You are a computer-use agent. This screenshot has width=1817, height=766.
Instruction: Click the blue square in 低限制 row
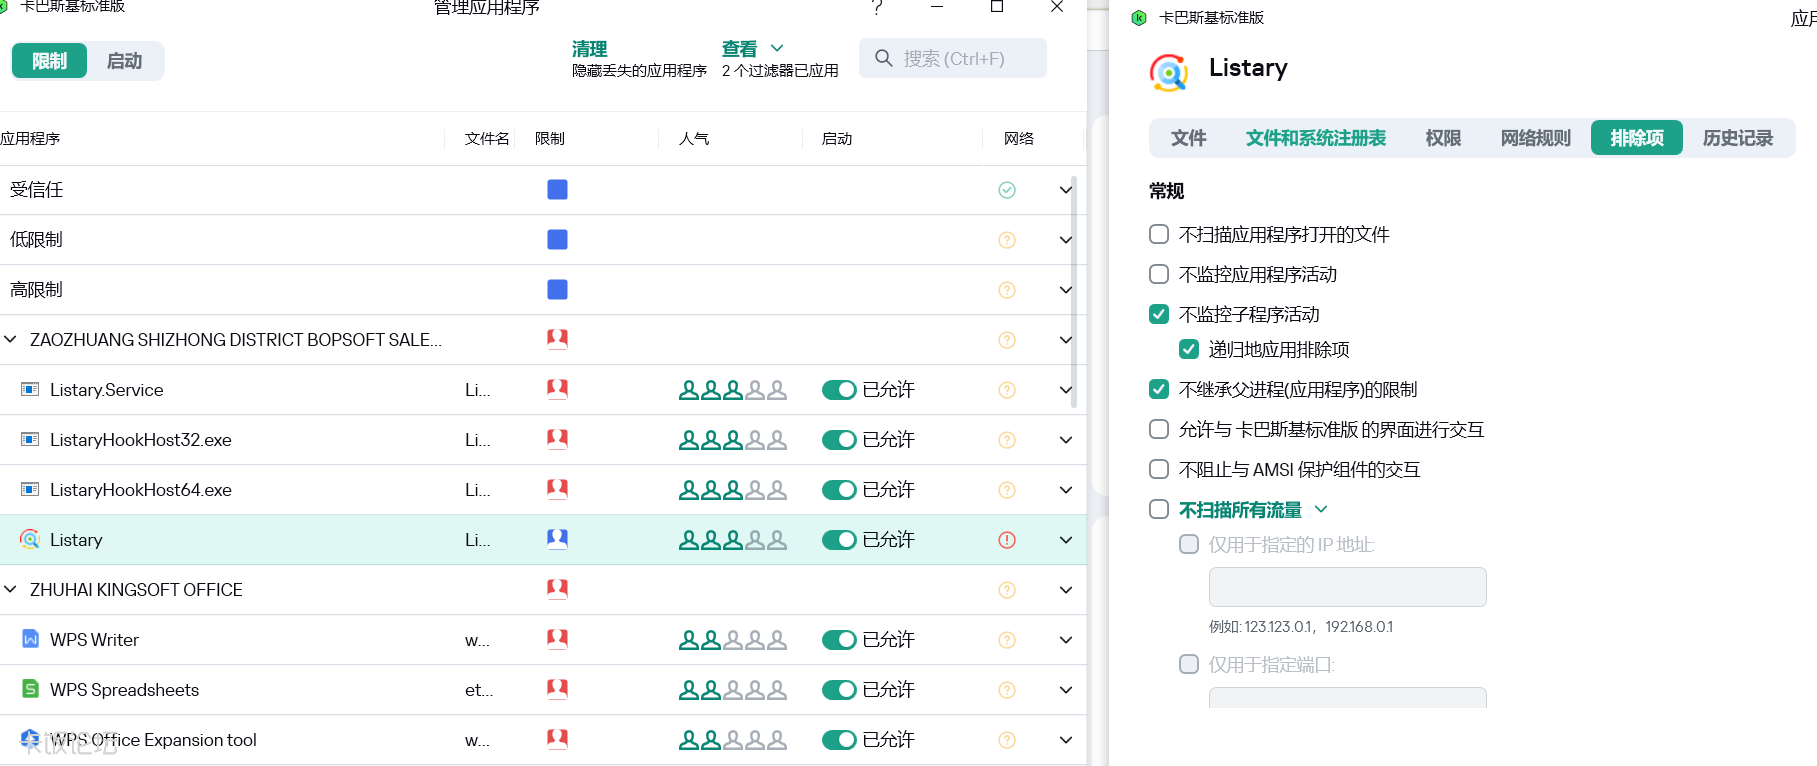tap(557, 239)
